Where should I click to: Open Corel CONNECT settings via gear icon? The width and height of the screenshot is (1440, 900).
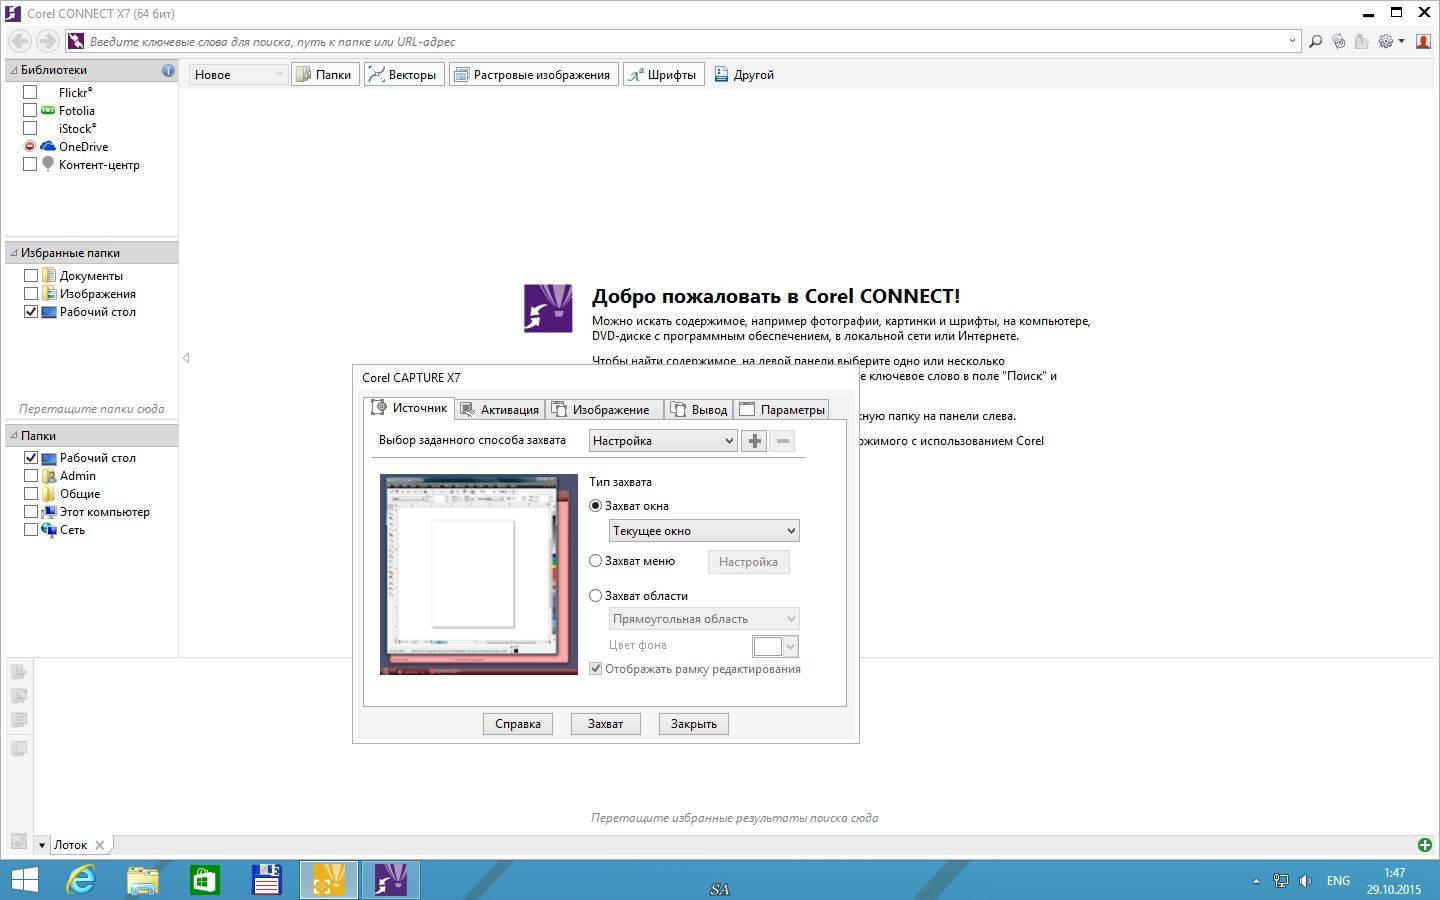pos(1388,41)
